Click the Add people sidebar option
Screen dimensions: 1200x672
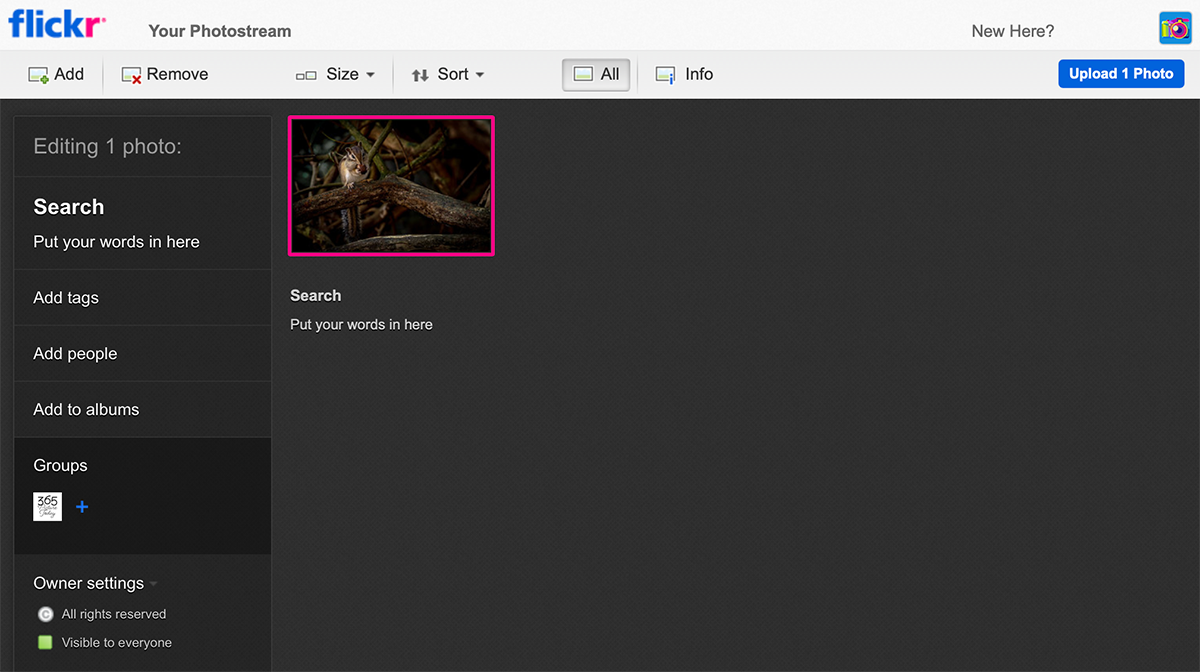75,353
